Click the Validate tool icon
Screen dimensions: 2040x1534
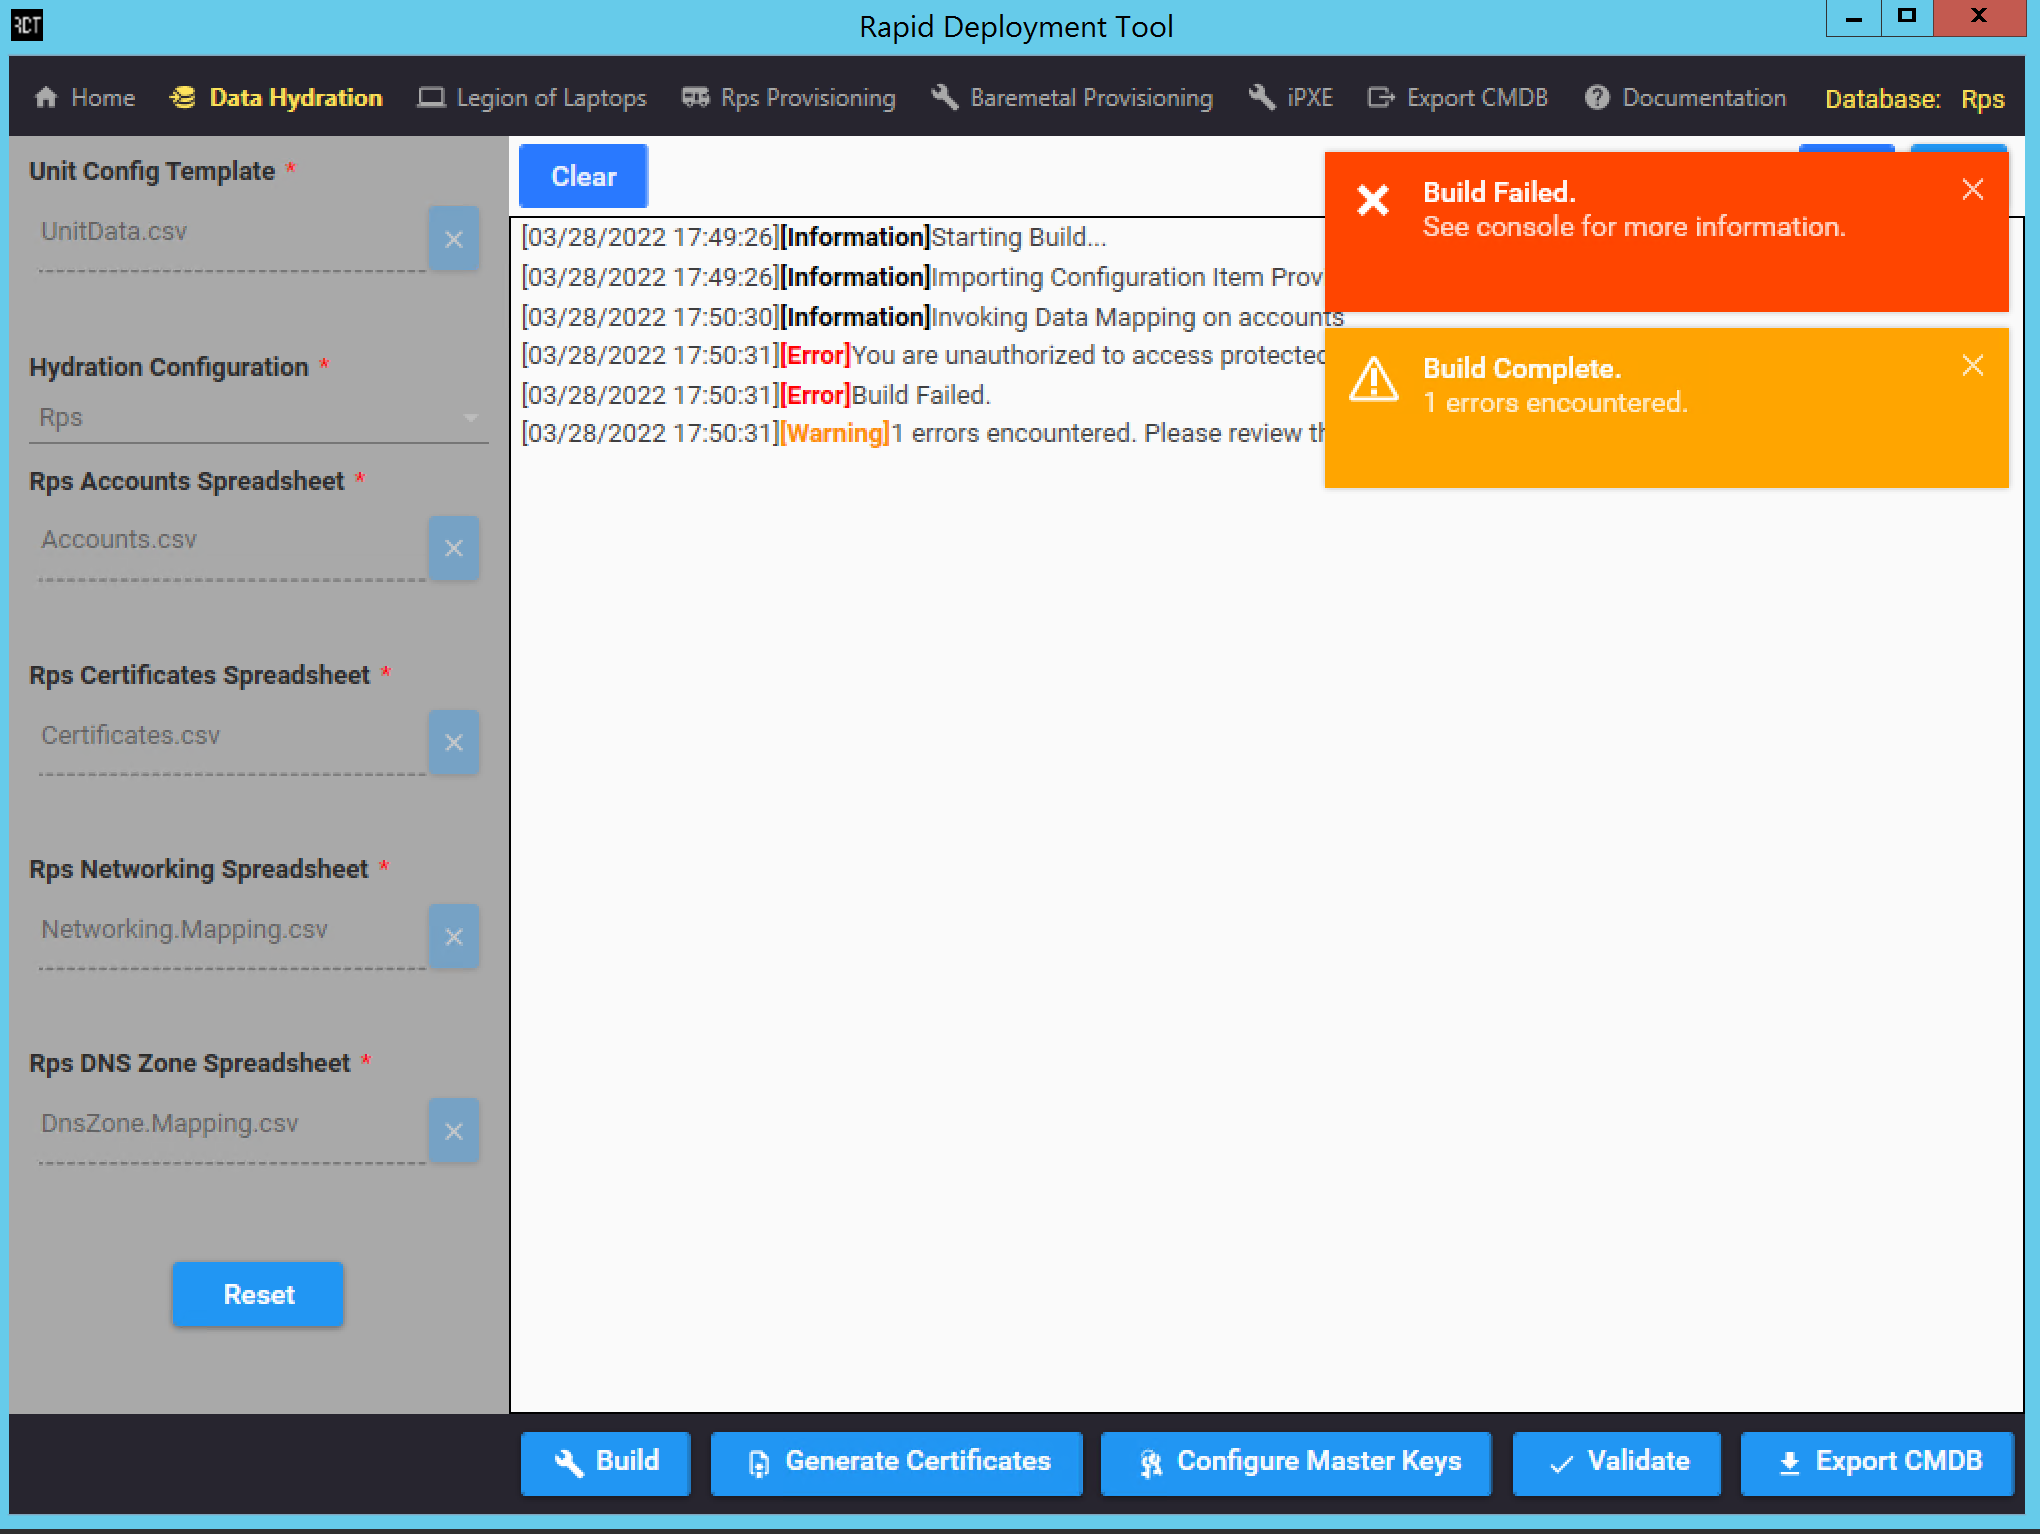tap(1558, 1461)
